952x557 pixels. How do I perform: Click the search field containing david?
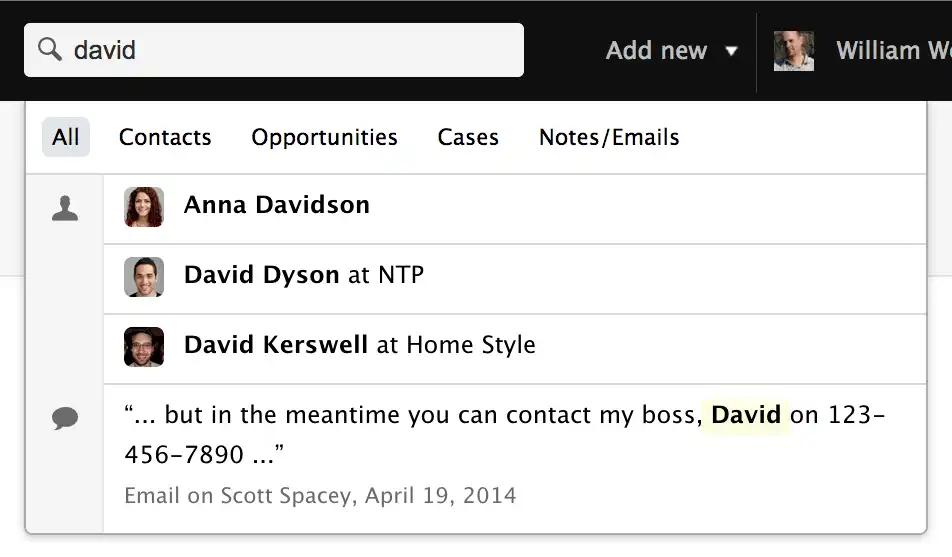coord(274,50)
